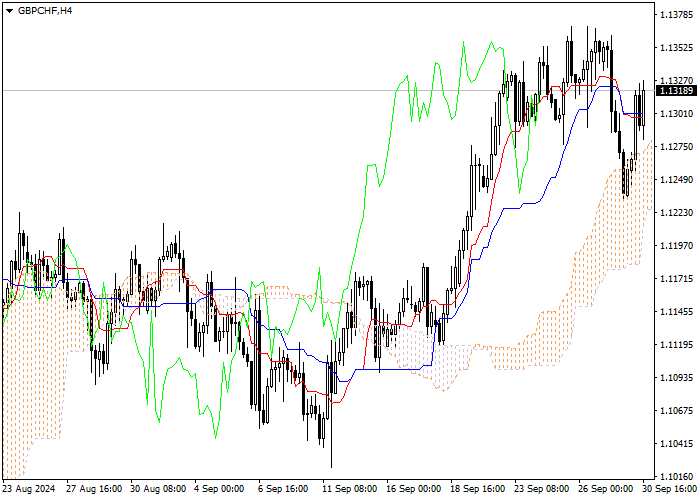
Task: Select the GBPCHF,H4 chart title
Action: [x=45, y=10]
